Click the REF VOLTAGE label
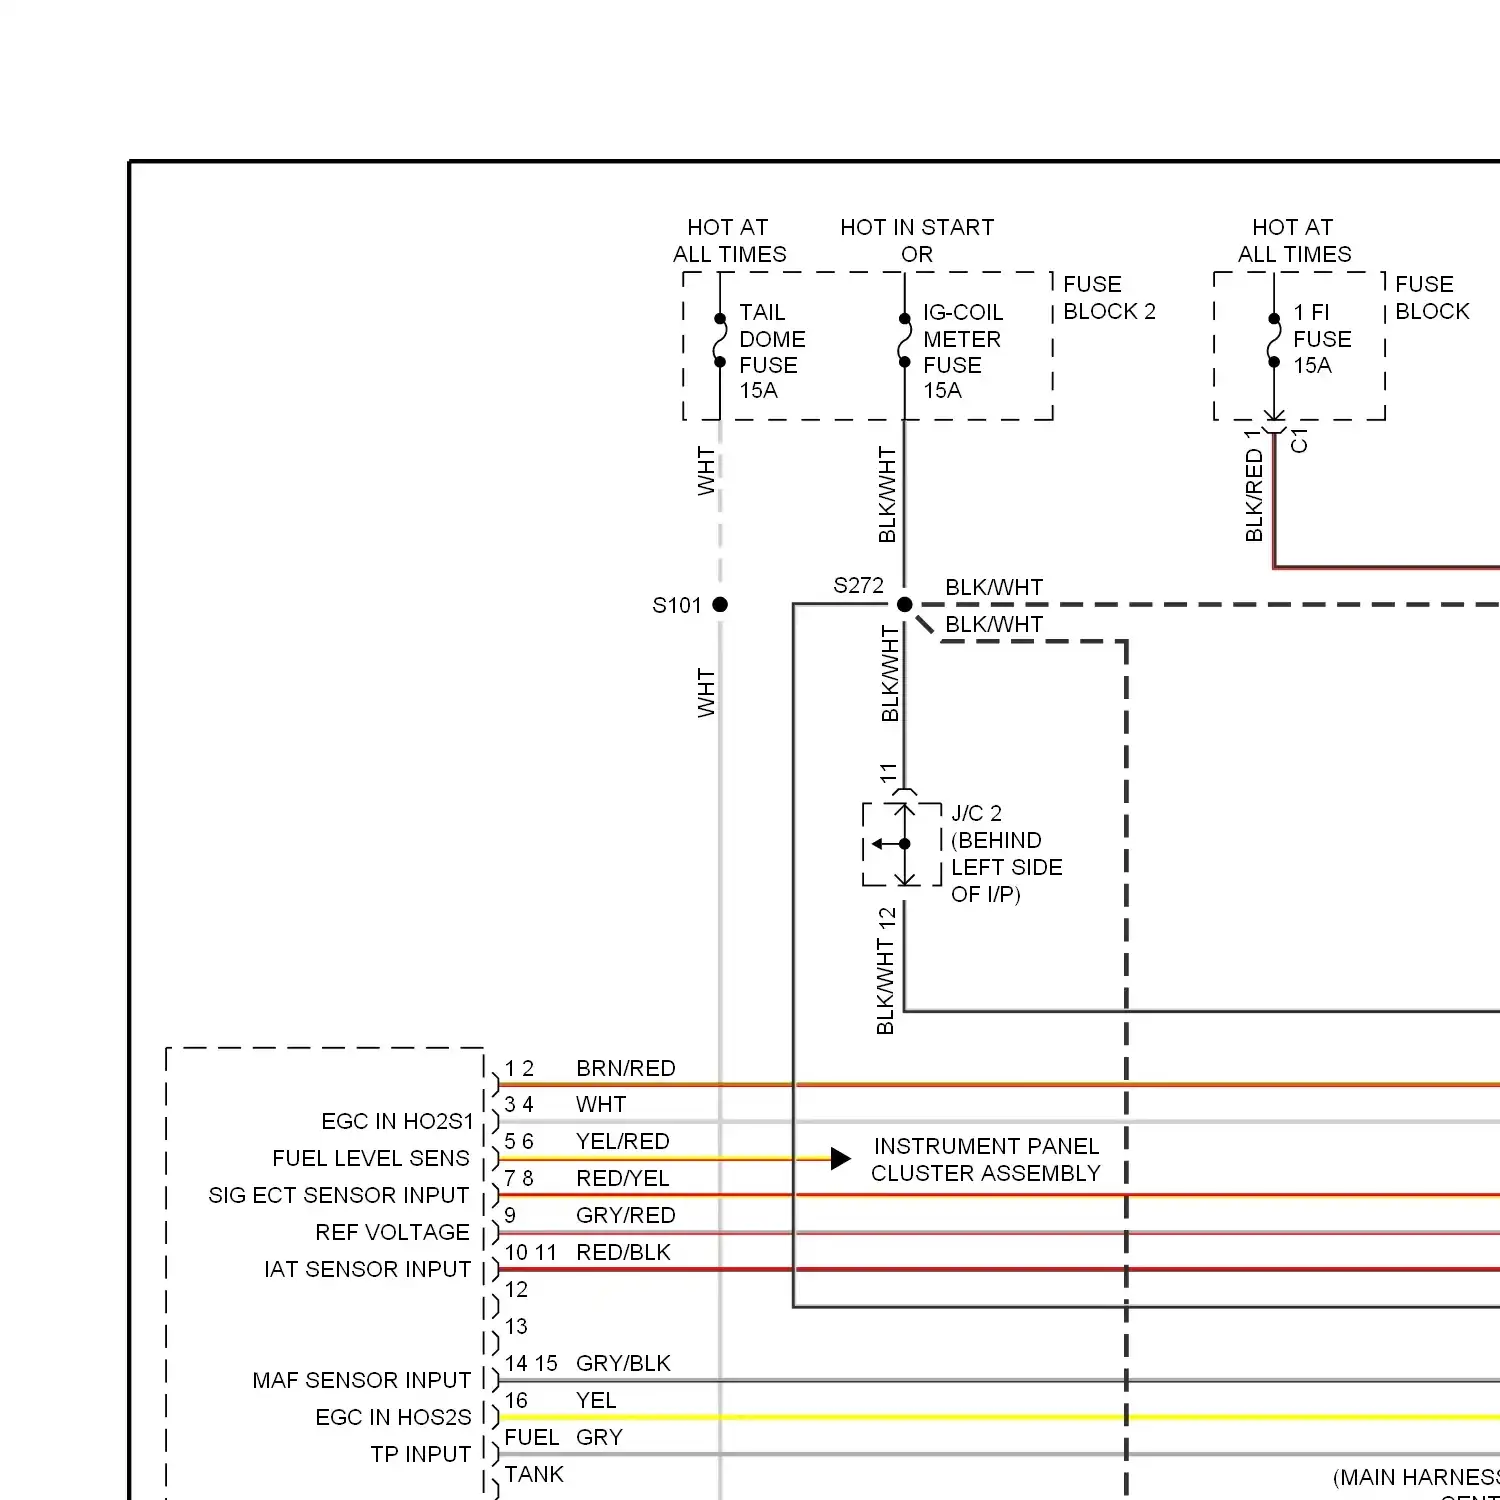Image resolution: width=1500 pixels, height=1500 pixels. click(x=393, y=1233)
